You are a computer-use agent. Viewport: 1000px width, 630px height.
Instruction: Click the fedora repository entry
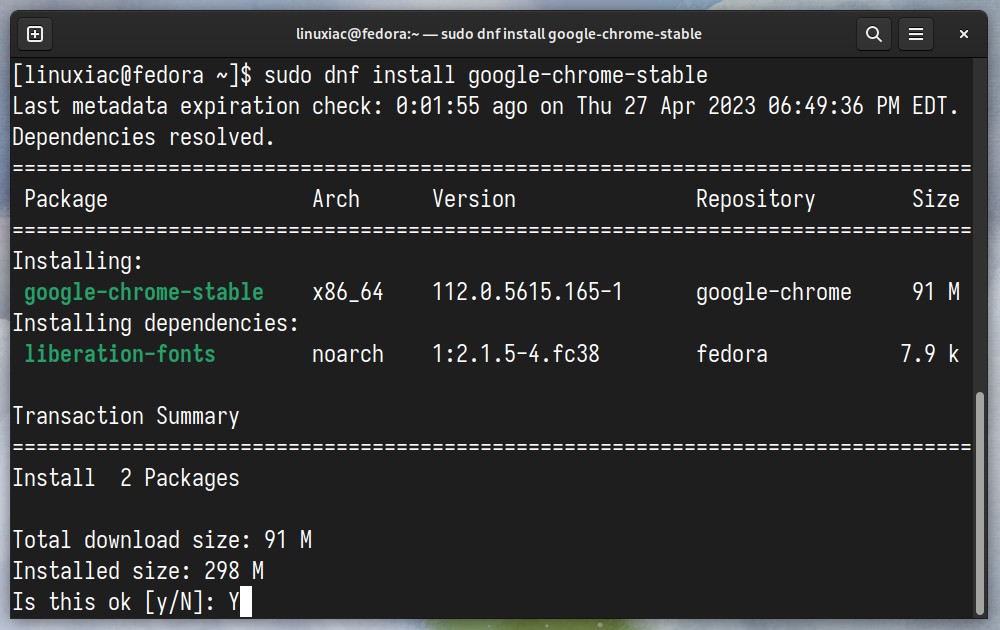[x=732, y=354]
